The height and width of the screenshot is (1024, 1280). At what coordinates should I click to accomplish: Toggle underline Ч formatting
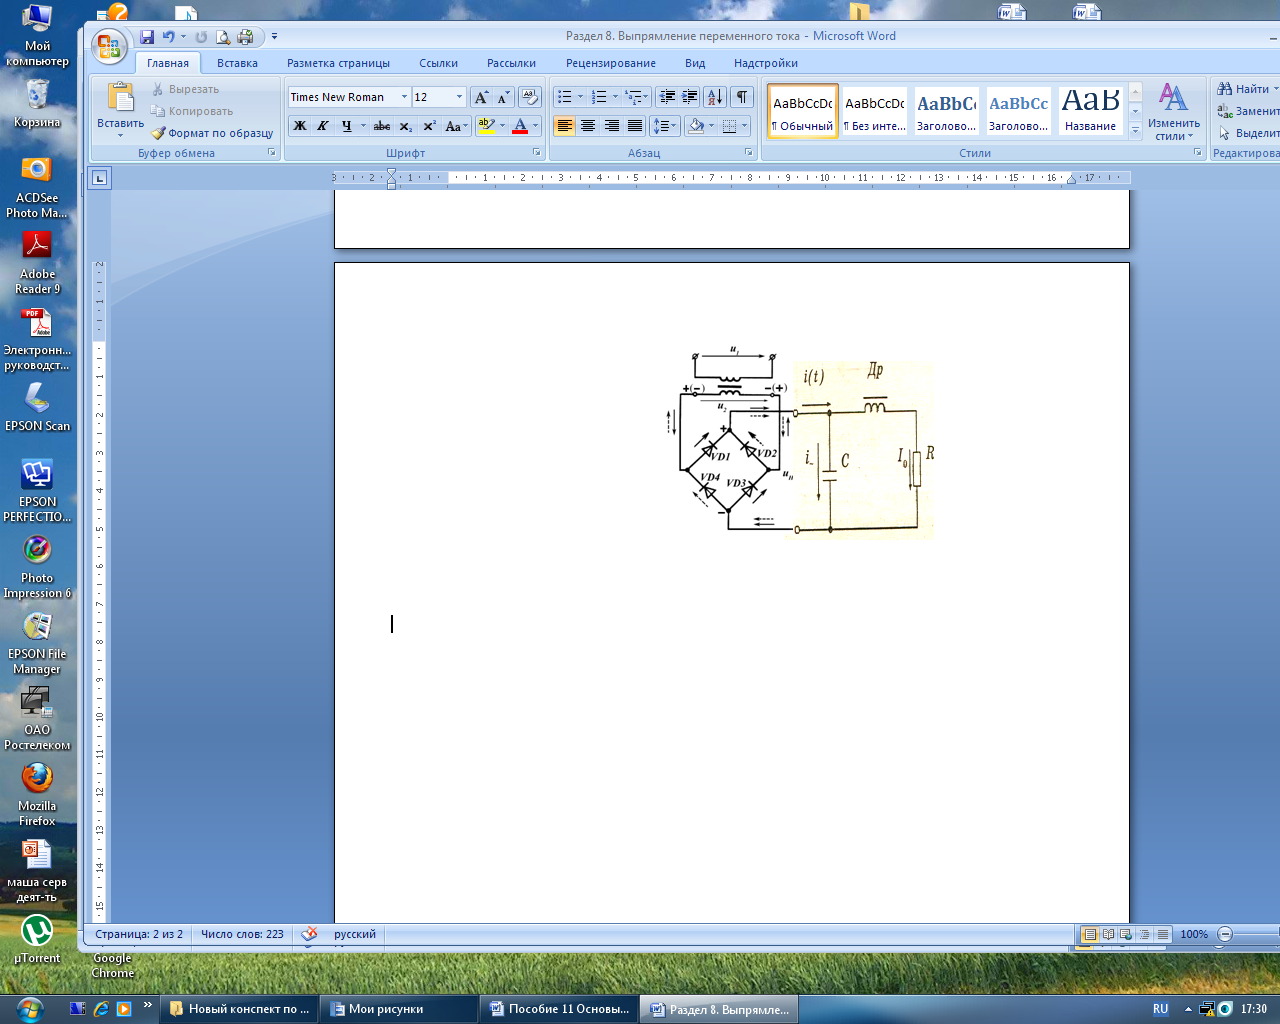click(x=346, y=126)
